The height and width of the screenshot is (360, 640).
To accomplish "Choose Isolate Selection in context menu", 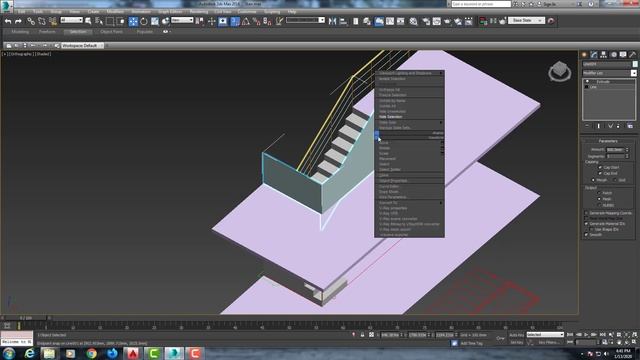I will (392, 79).
